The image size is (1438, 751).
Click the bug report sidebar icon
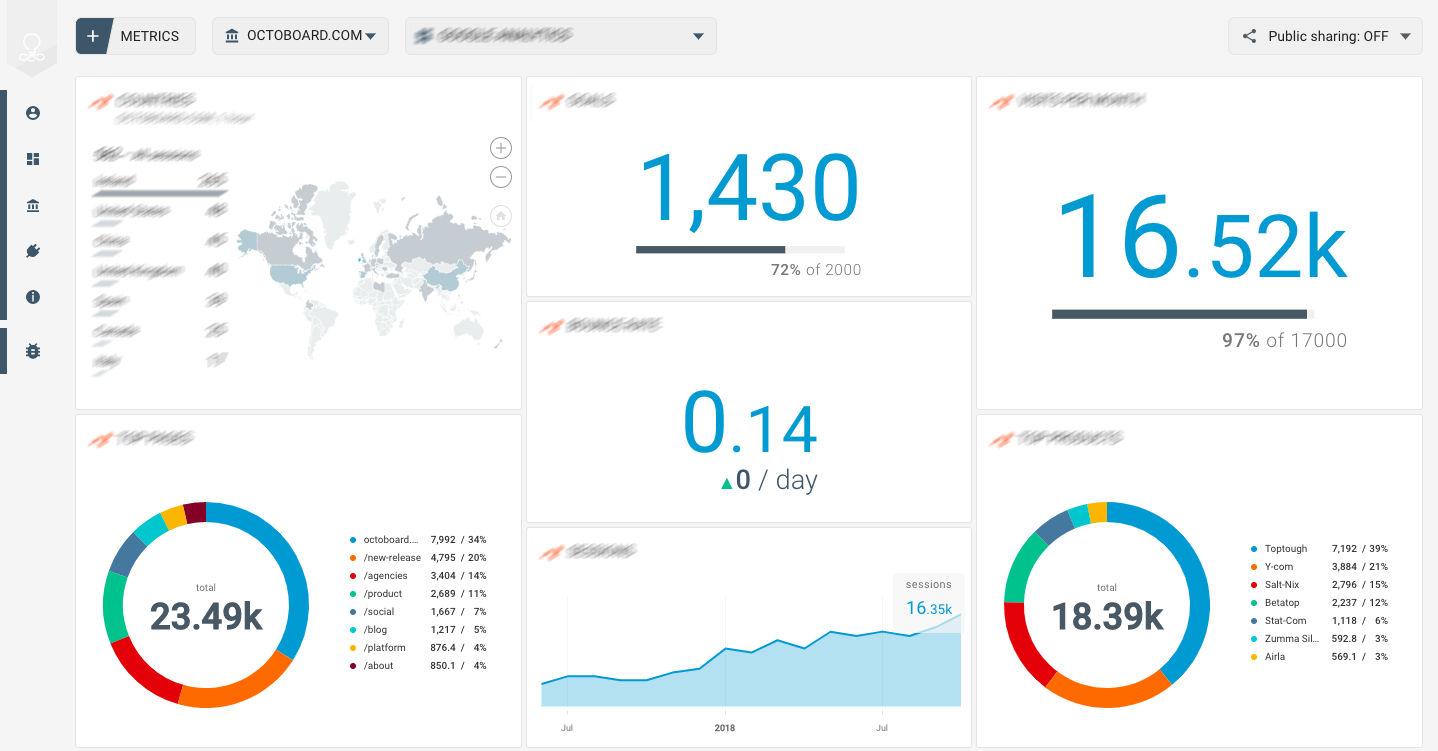[x=33, y=351]
